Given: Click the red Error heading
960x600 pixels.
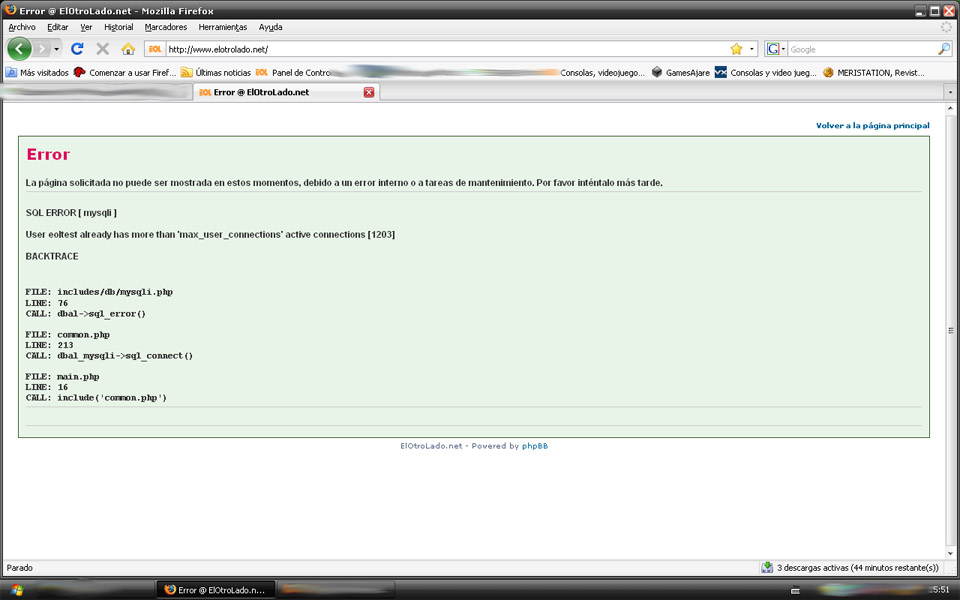Looking at the screenshot, I should [48, 154].
